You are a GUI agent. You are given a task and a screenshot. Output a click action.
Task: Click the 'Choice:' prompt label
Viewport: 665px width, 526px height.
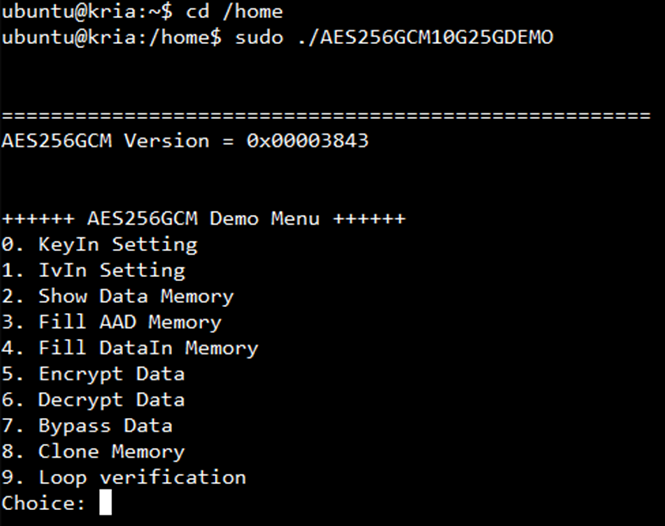coord(44,503)
